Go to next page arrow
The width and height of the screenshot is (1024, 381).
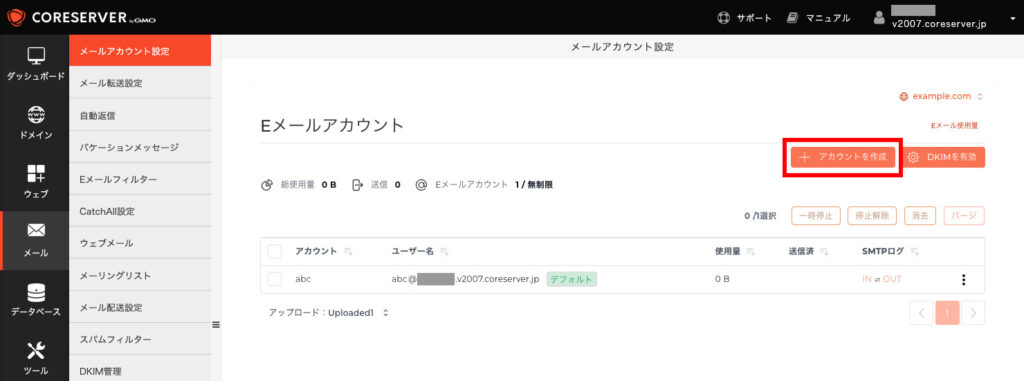point(973,313)
